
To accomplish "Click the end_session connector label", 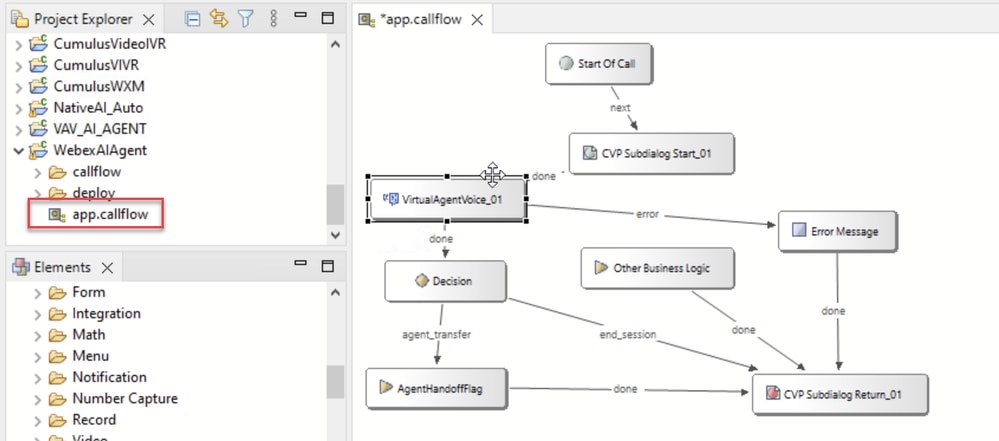I will pyautogui.click(x=628, y=334).
